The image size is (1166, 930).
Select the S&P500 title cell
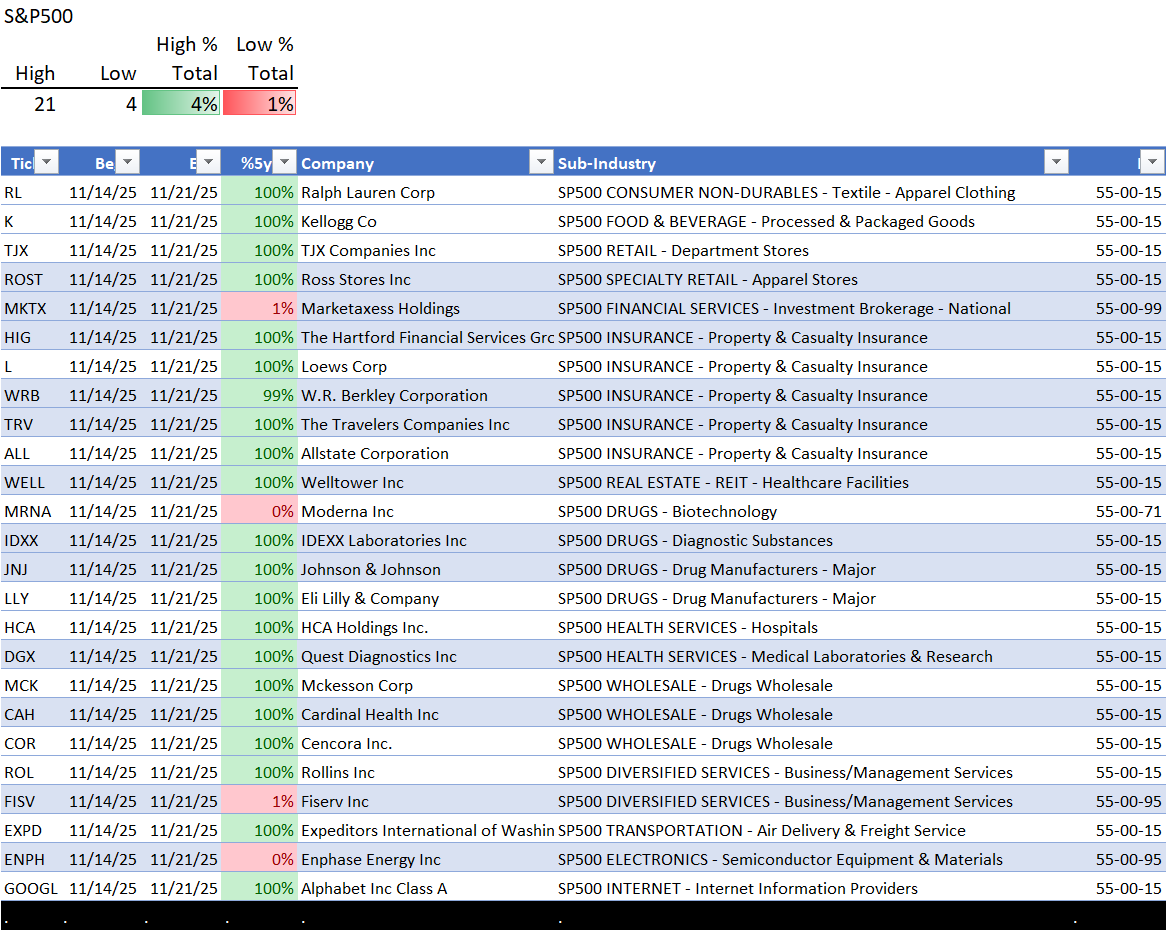pos(39,16)
